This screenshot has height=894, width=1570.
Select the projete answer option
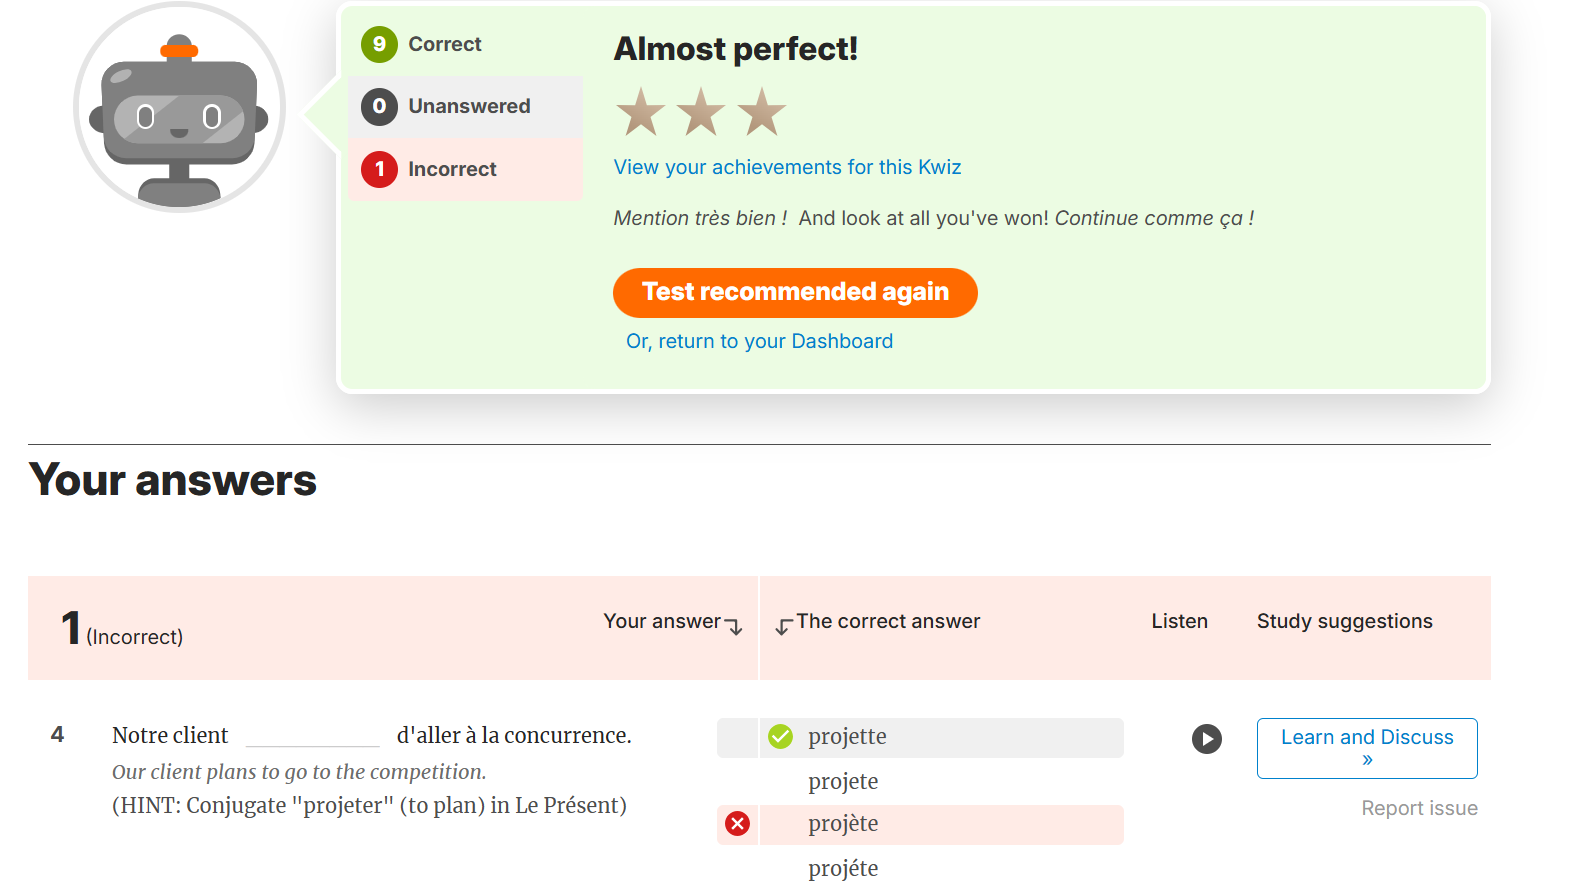843,781
